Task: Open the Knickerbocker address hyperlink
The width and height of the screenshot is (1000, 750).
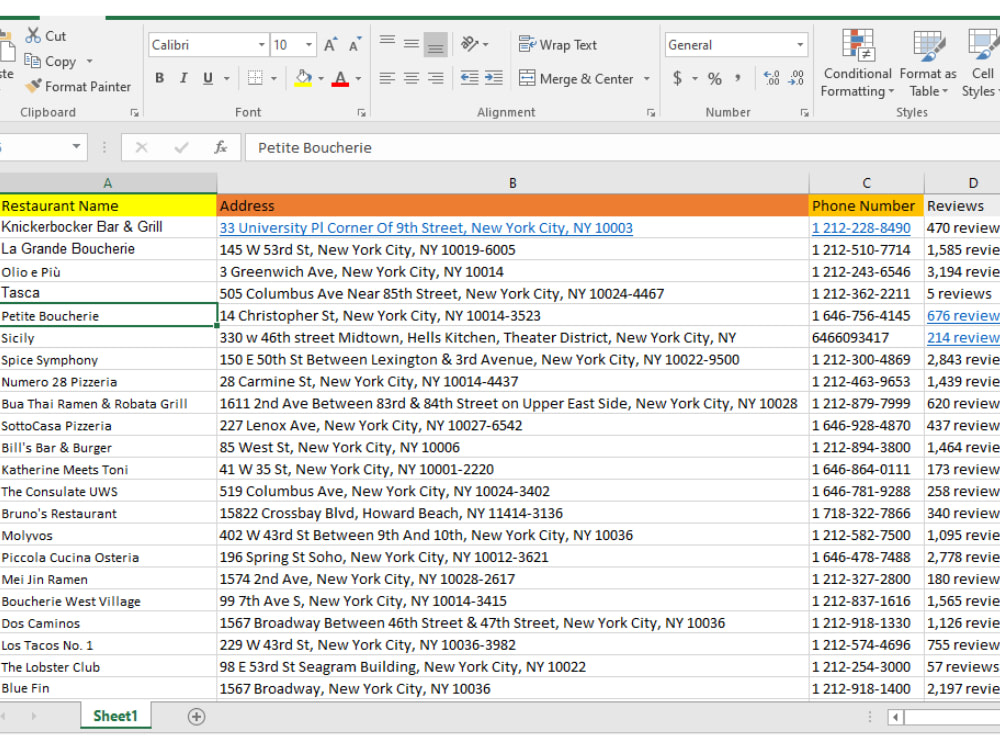Action: 426,227
